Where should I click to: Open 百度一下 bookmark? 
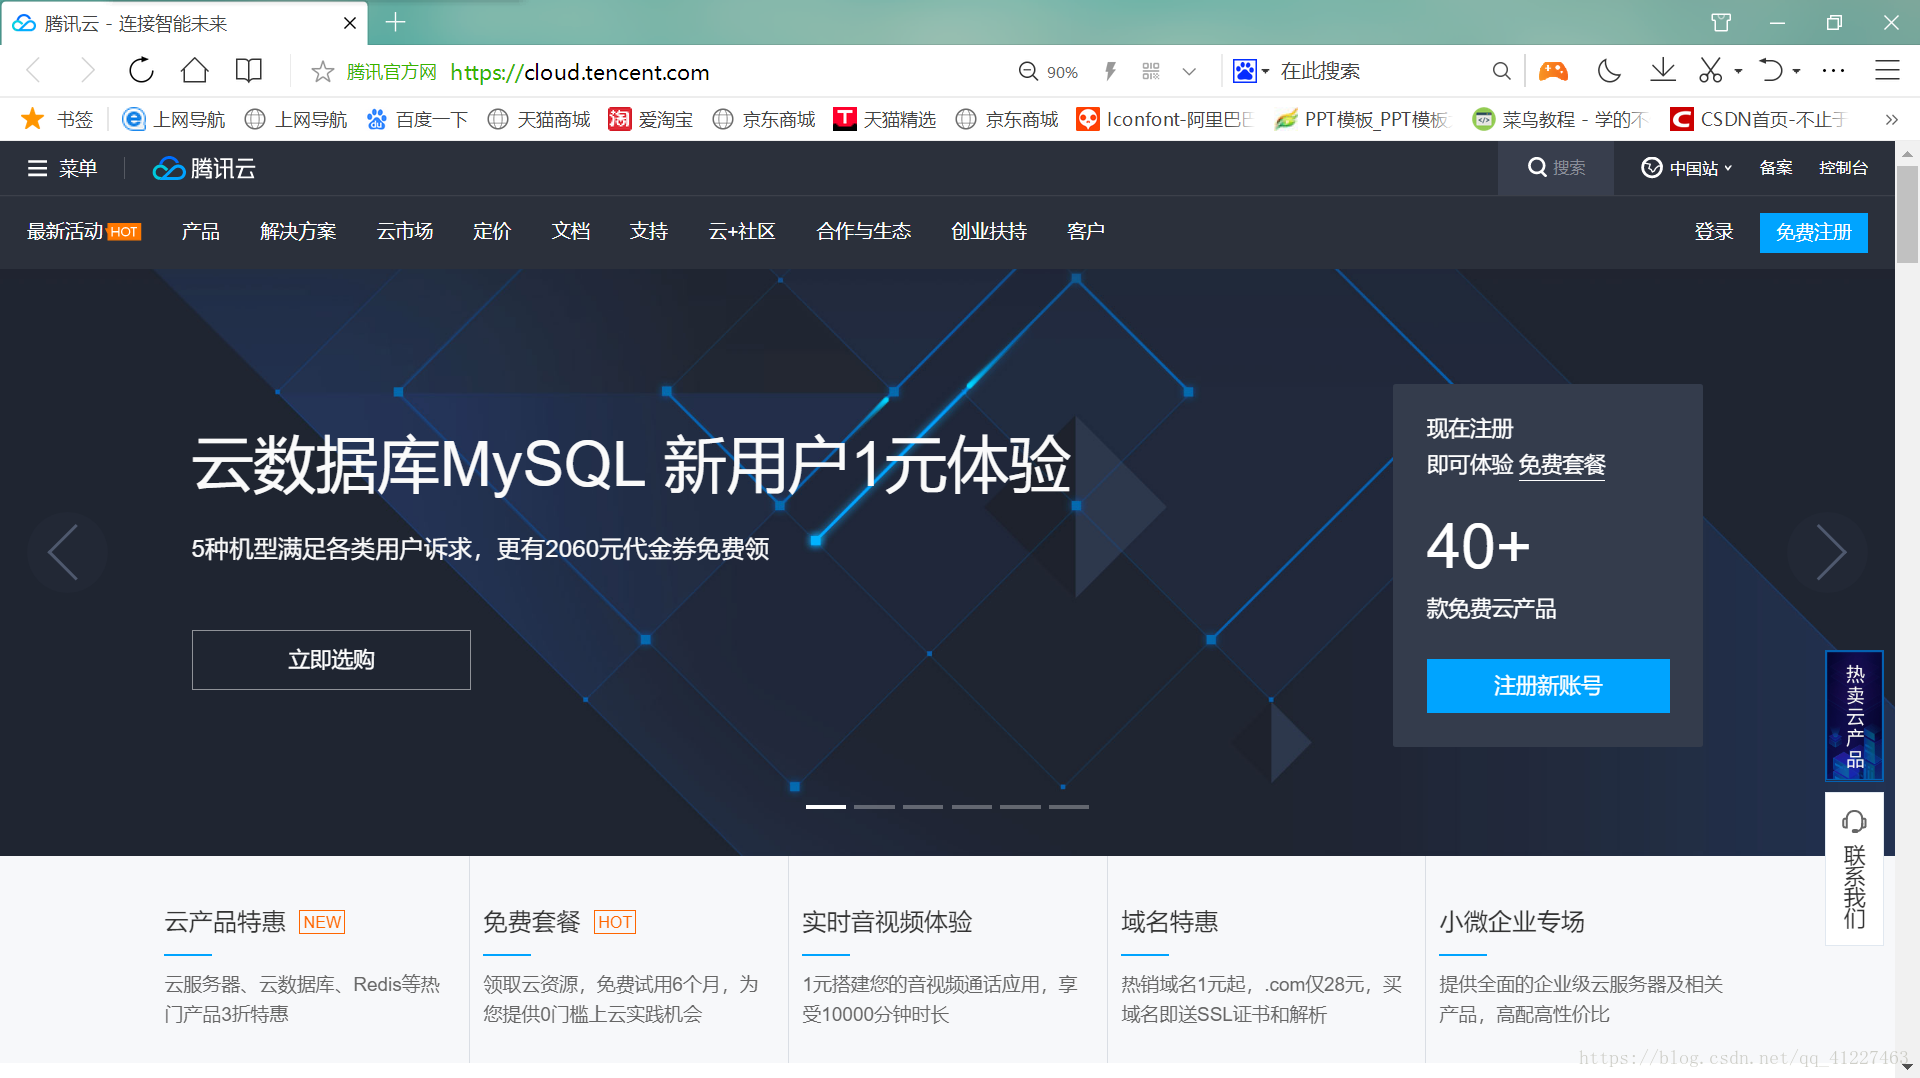417,120
